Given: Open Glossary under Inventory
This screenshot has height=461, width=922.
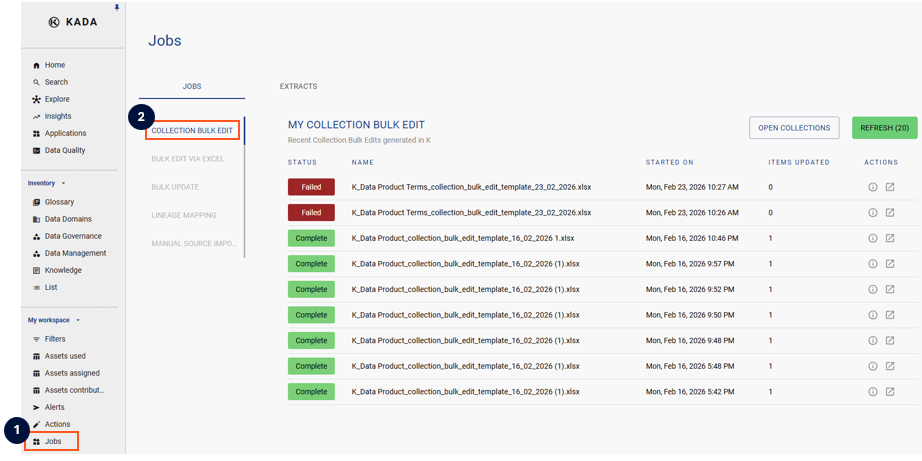Looking at the screenshot, I should [x=59, y=202].
